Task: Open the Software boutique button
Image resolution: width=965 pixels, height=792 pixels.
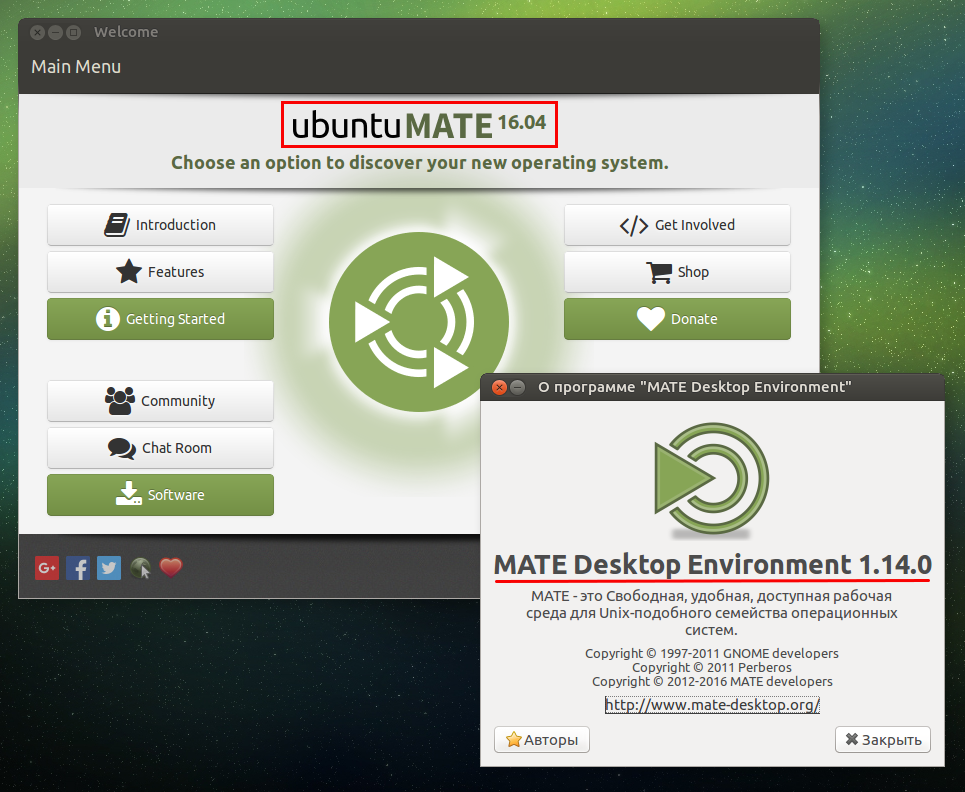Action: pyautogui.click(x=160, y=495)
